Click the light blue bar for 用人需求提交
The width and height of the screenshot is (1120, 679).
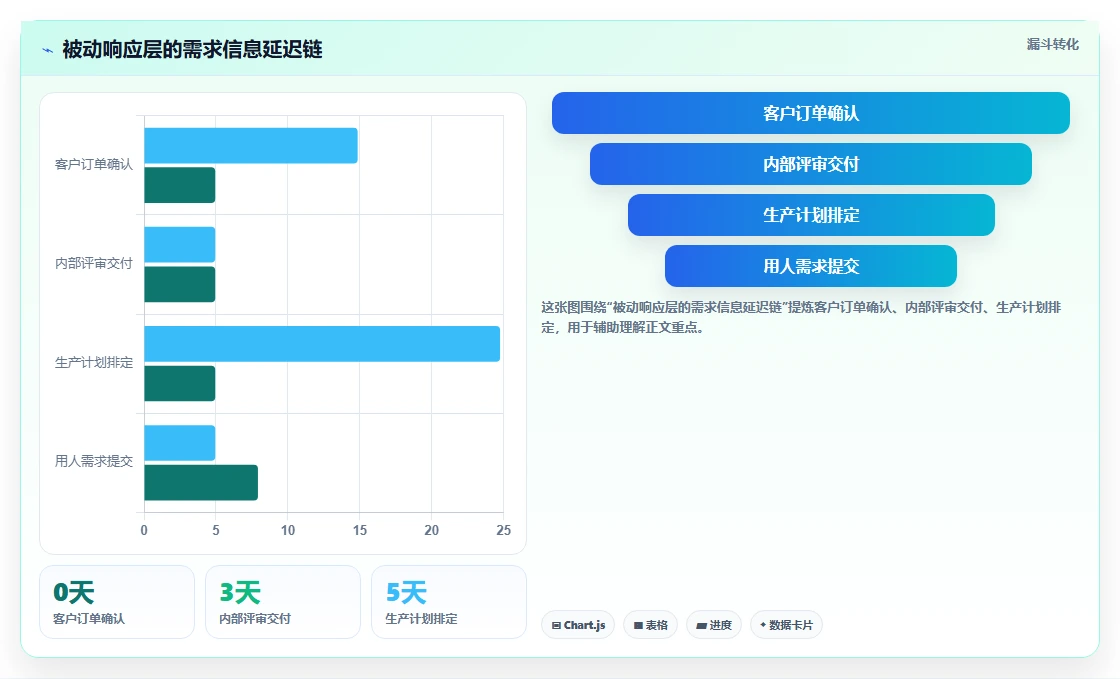[179, 443]
